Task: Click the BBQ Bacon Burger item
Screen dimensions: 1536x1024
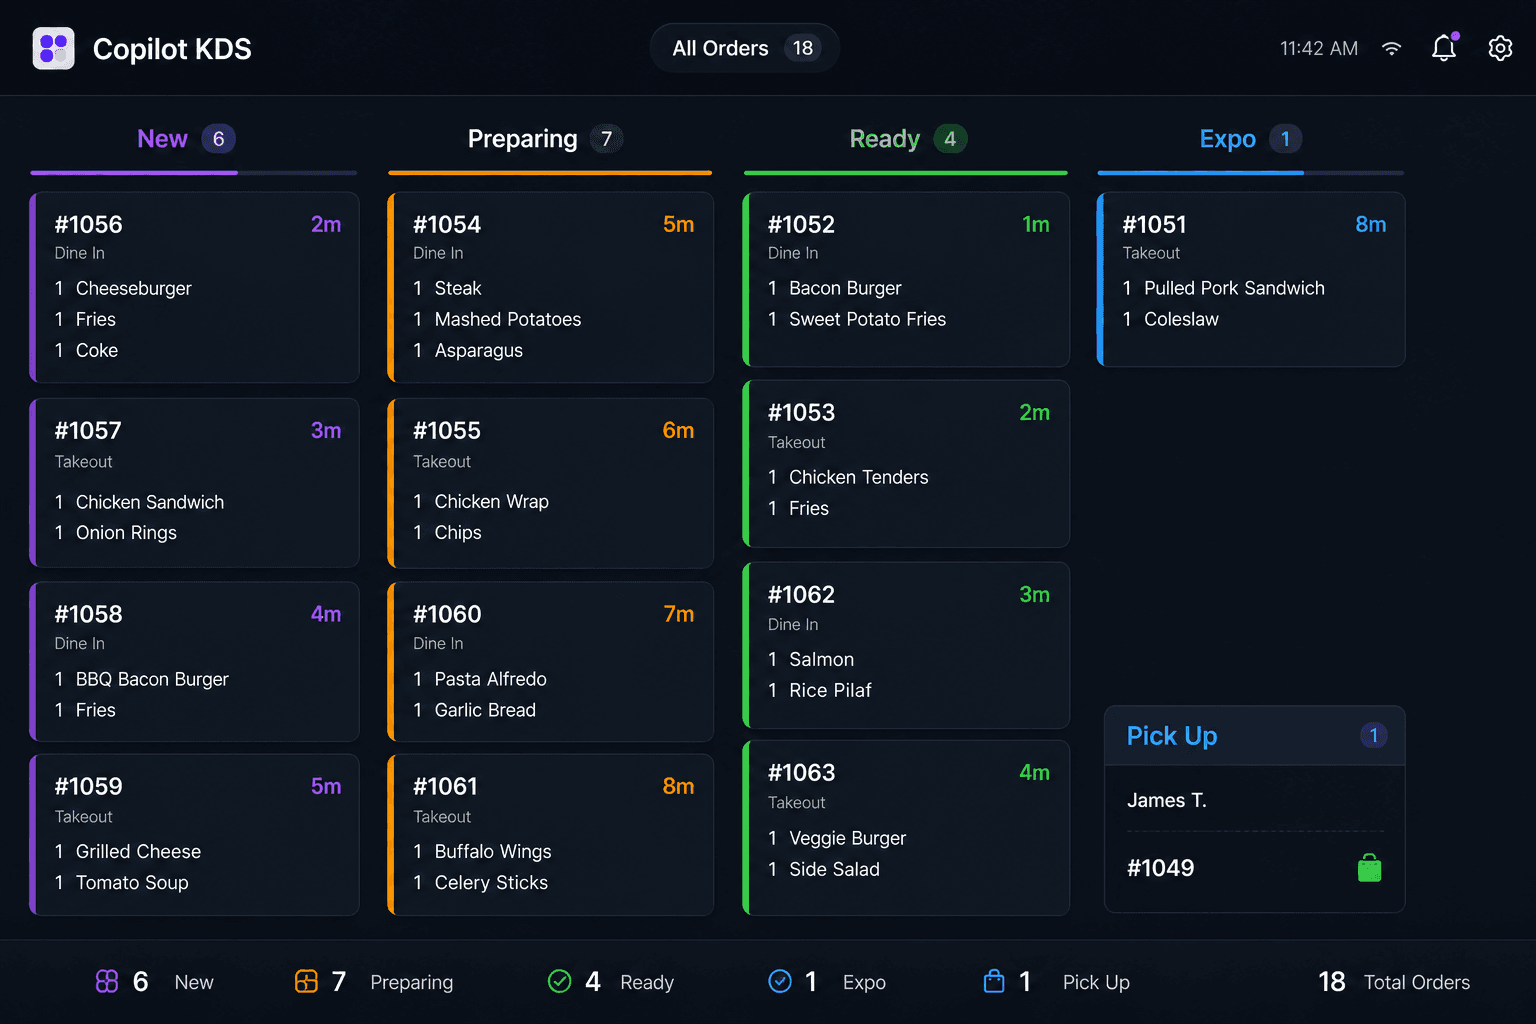Action: click(141, 679)
